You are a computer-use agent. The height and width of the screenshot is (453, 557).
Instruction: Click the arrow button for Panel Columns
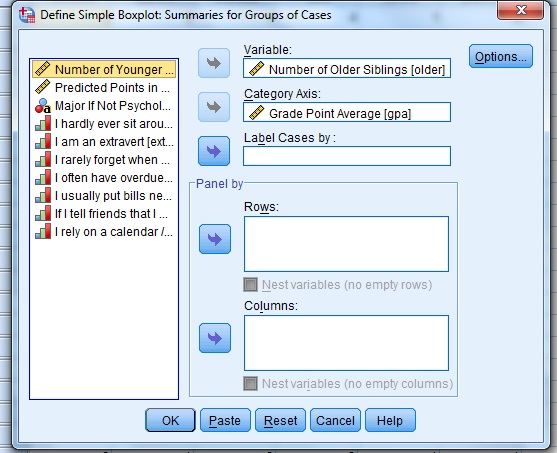[x=215, y=338]
